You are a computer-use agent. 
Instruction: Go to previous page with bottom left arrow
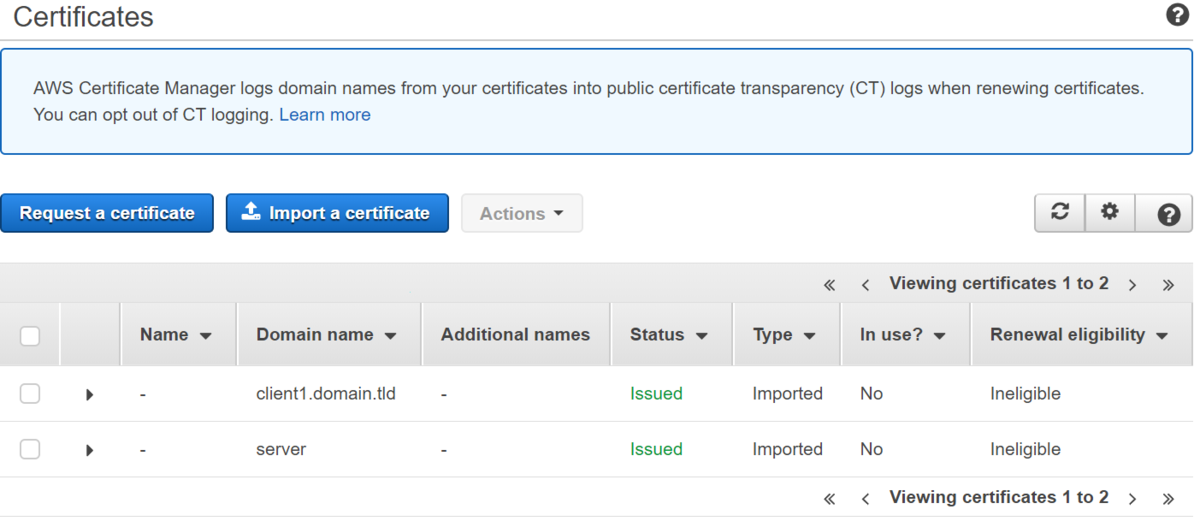(865, 498)
